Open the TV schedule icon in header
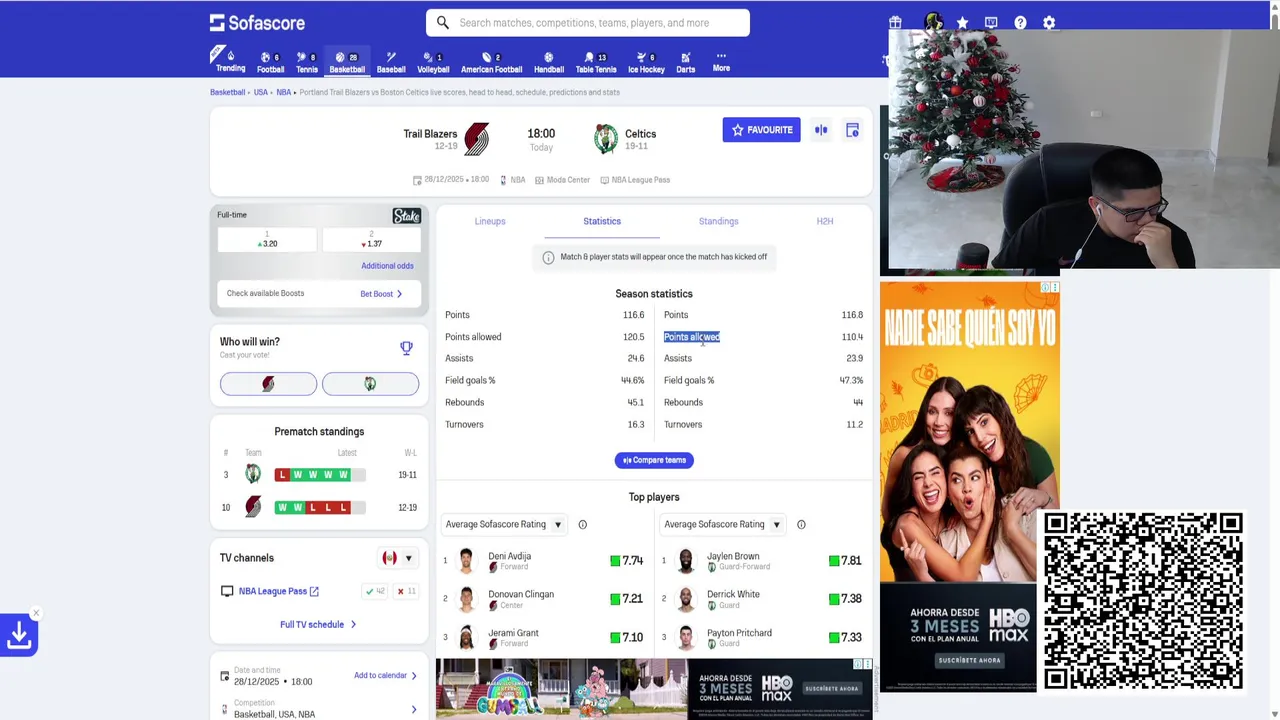Screen dimensions: 1280x720 click(991, 22)
